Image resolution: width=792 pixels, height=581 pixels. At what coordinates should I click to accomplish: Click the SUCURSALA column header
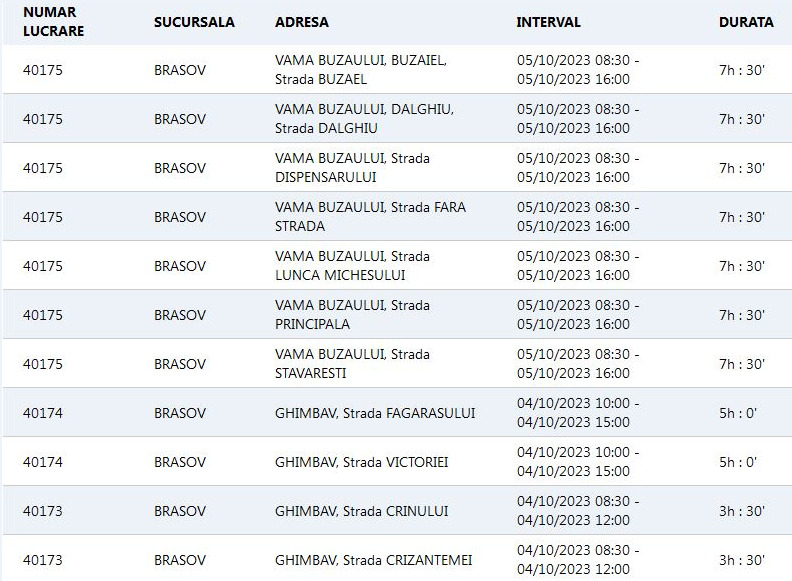point(194,22)
